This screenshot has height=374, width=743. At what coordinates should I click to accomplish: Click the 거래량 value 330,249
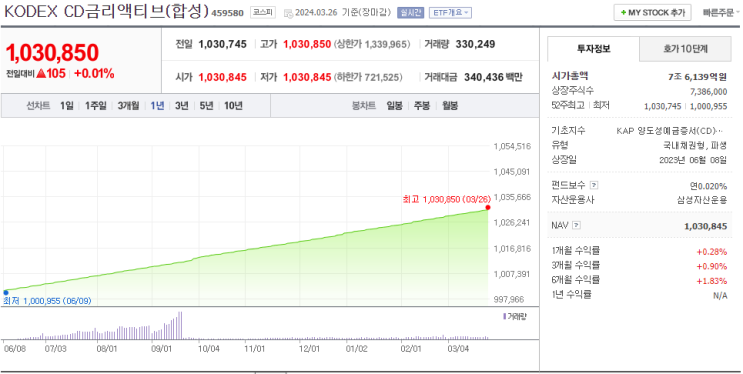[x=475, y=44]
